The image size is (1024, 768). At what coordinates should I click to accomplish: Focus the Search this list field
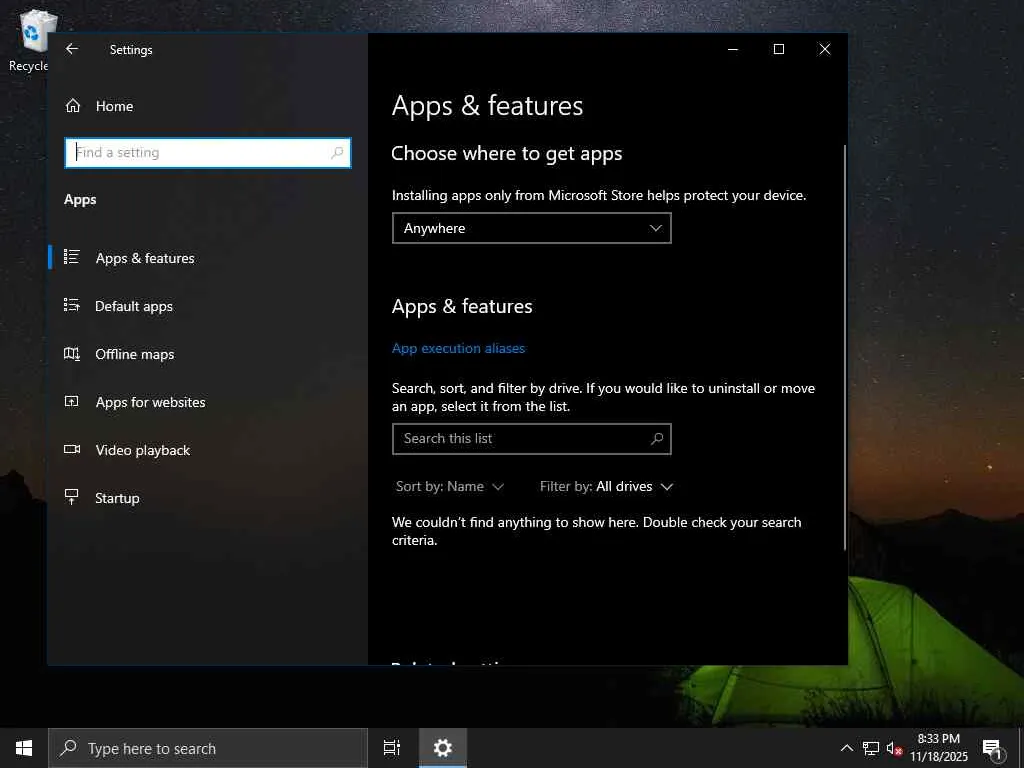(x=532, y=439)
